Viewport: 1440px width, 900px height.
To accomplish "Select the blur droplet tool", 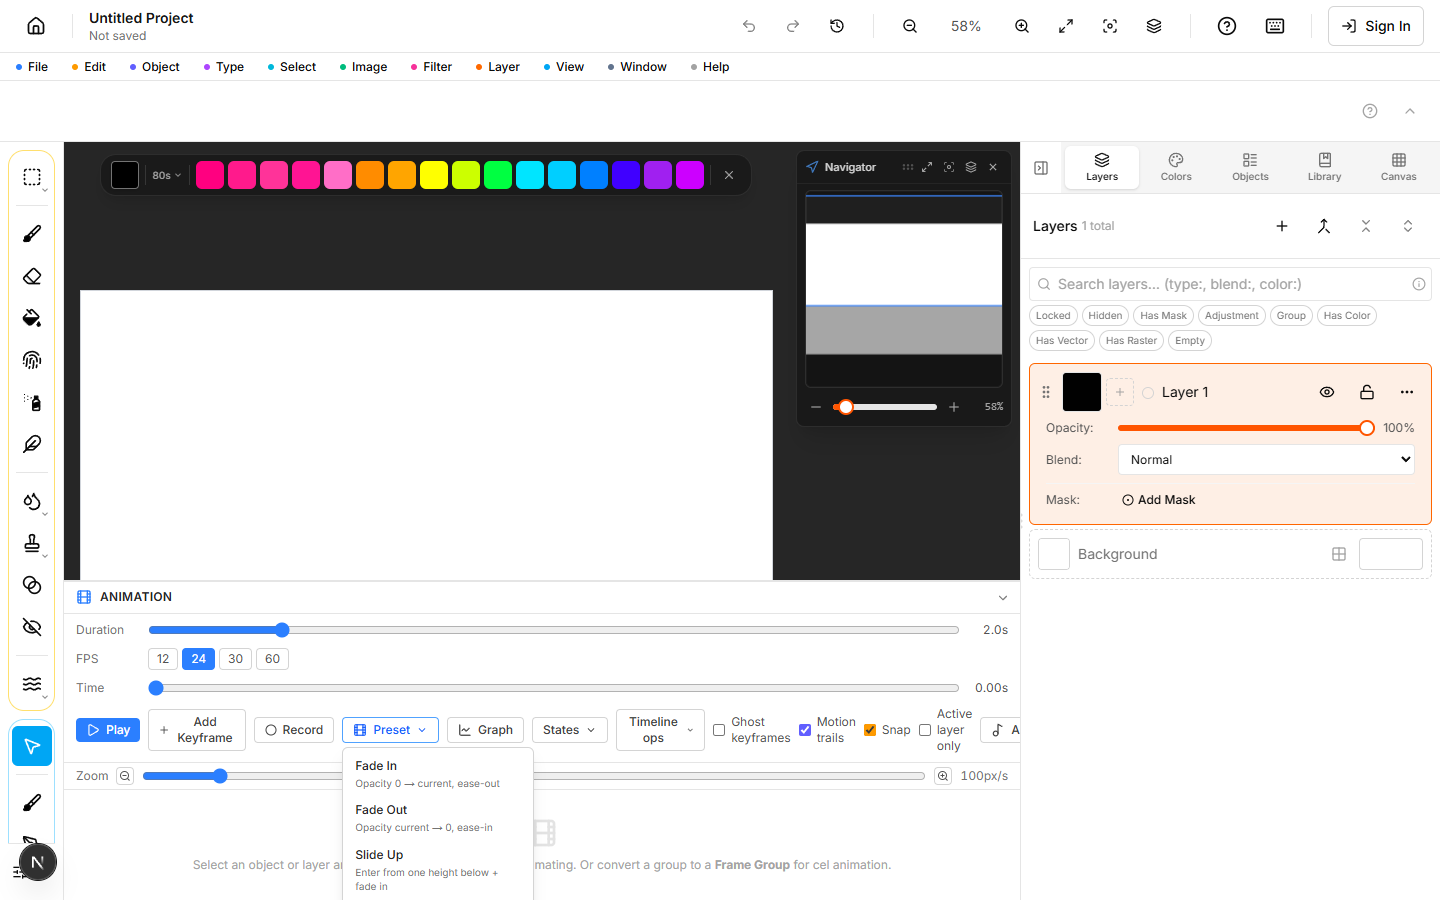I will tap(32, 501).
